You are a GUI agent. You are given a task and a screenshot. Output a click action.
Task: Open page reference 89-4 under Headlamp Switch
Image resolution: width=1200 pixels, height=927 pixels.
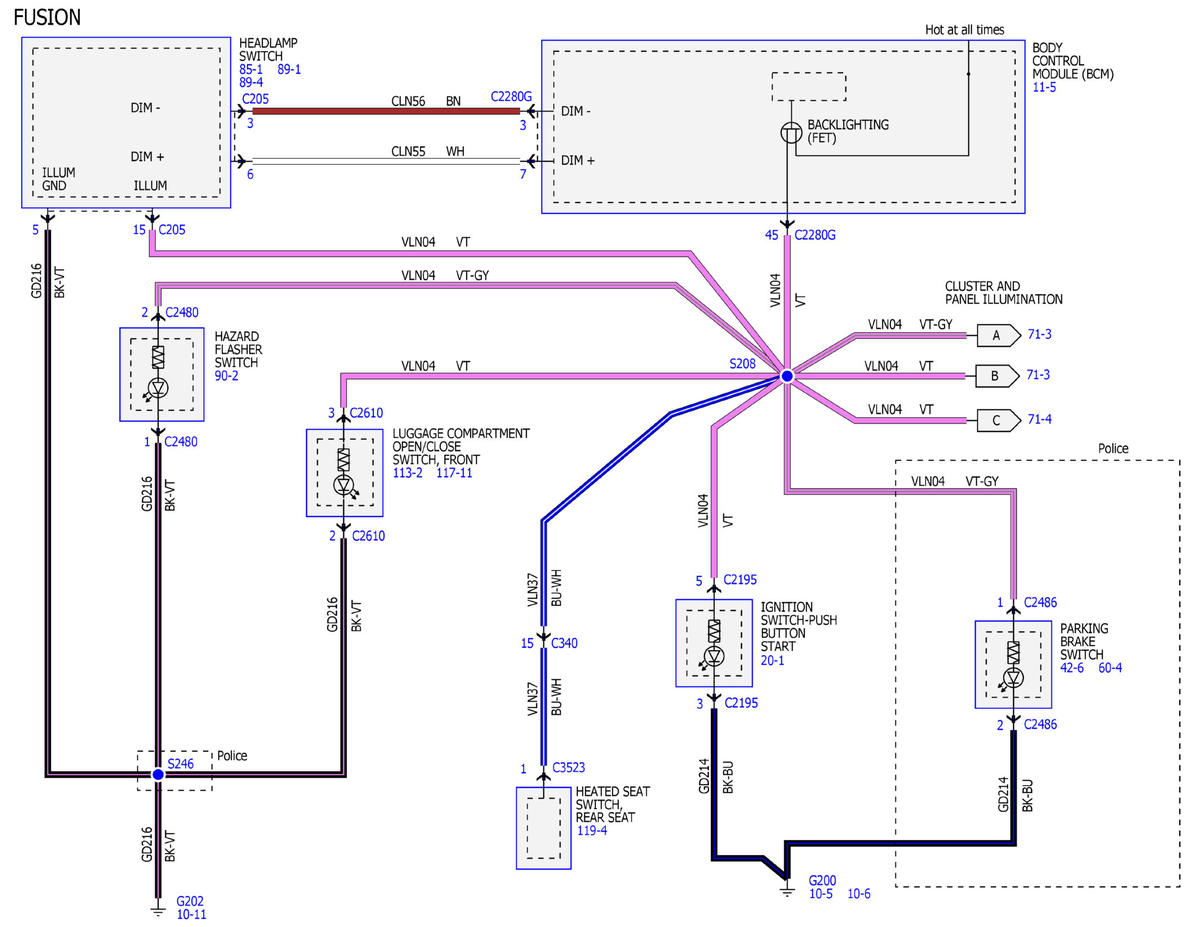(x=251, y=82)
